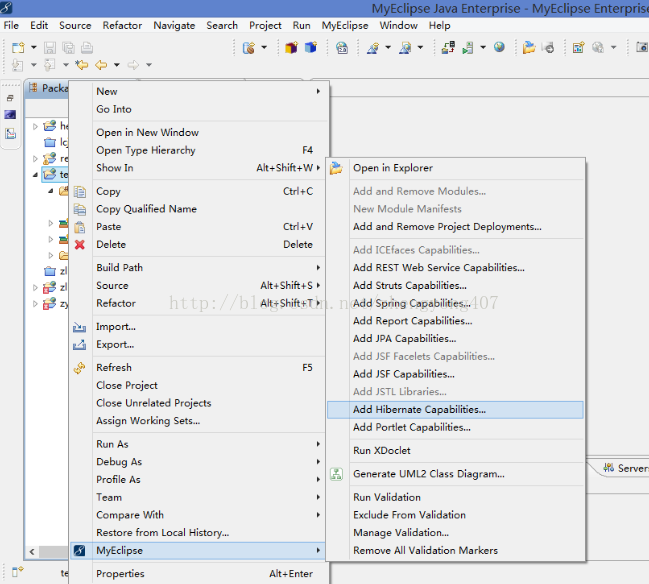
Task: Click the UML2 class diagram icon
Action: point(336,474)
